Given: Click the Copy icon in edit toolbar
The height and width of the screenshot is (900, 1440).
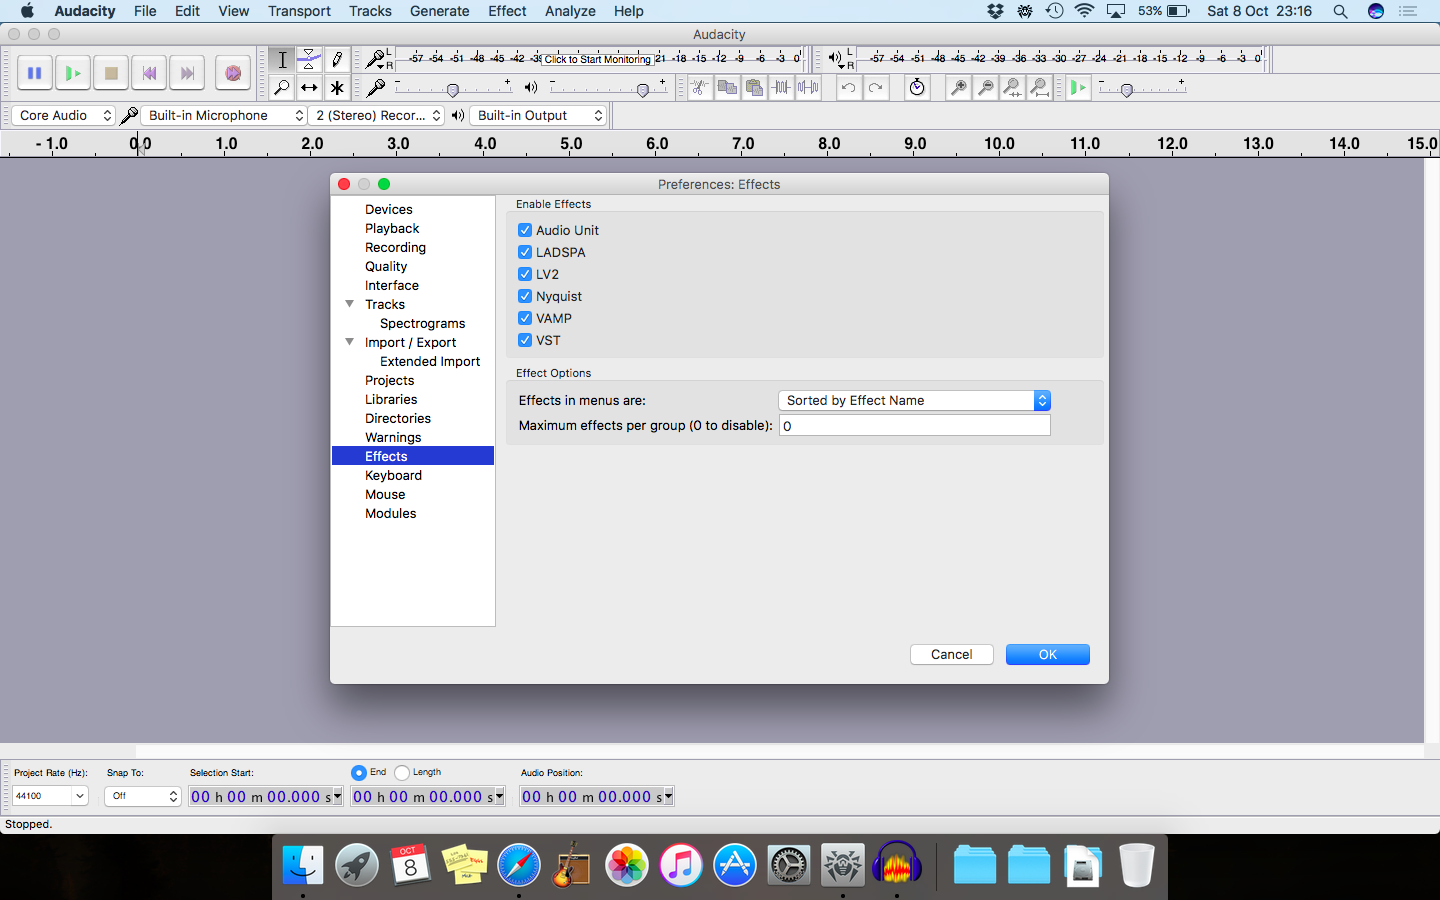Looking at the screenshot, I should [727, 88].
